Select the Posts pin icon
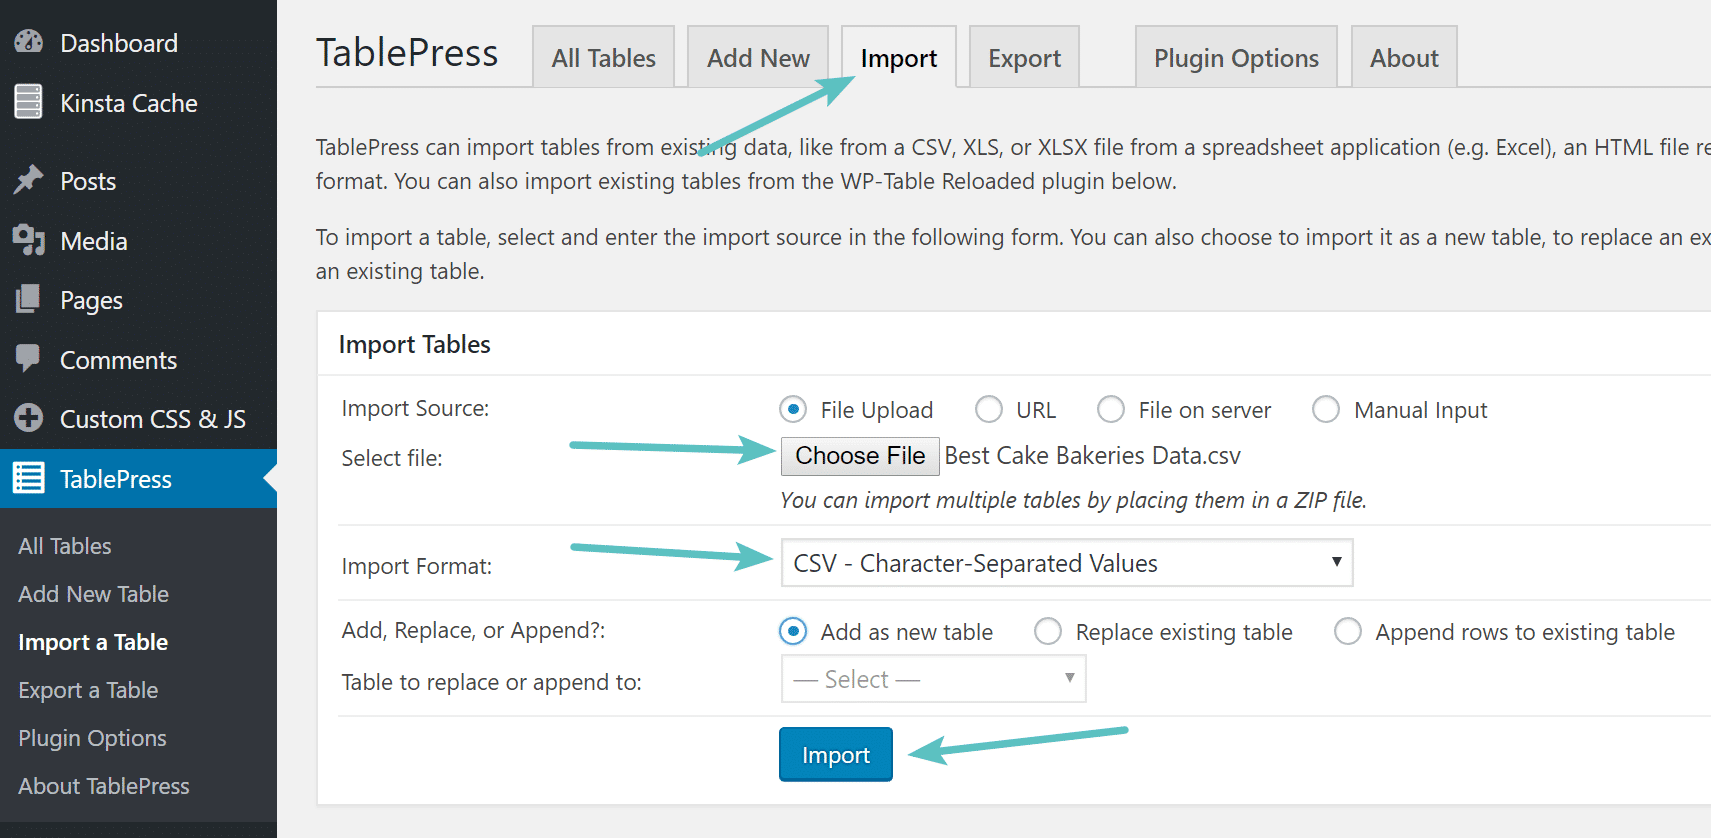Screen dimensions: 1711x838 (x=29, y=180)
